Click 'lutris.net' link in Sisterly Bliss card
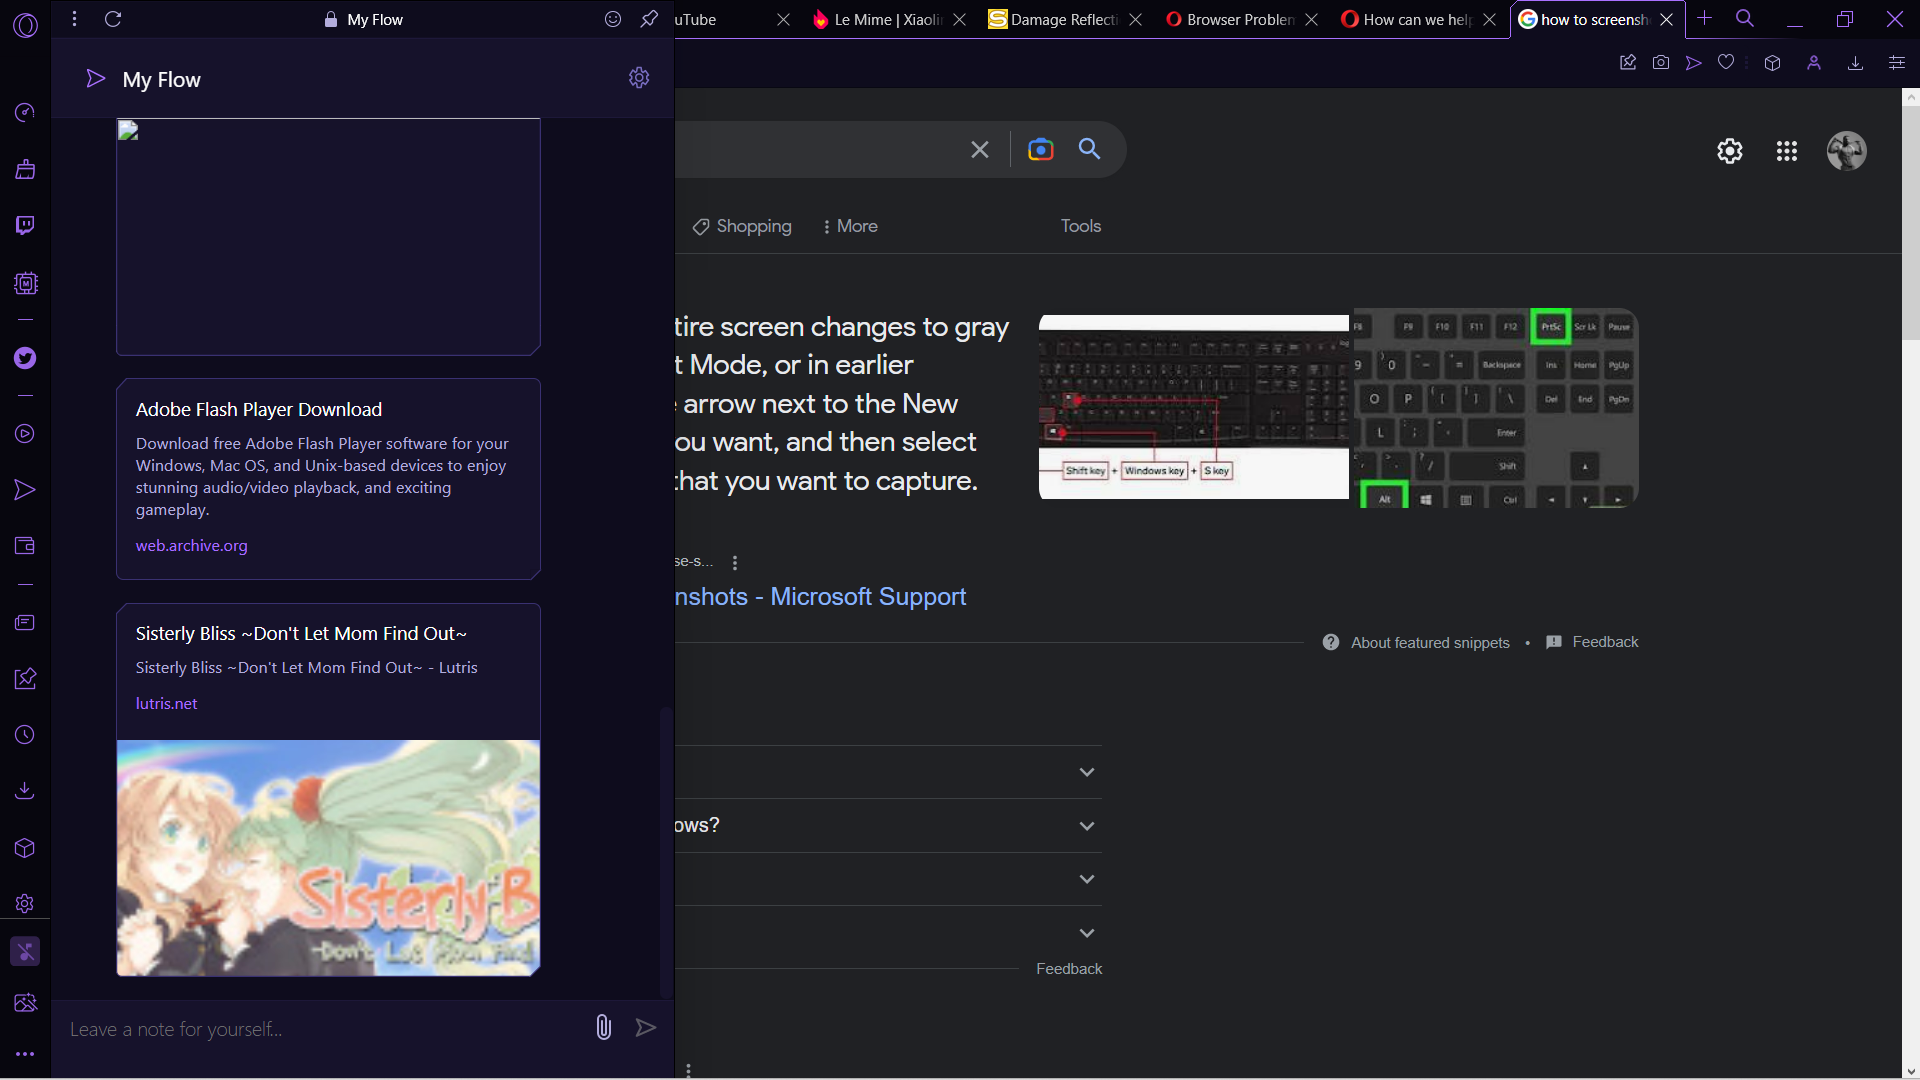 coord(166,703)
